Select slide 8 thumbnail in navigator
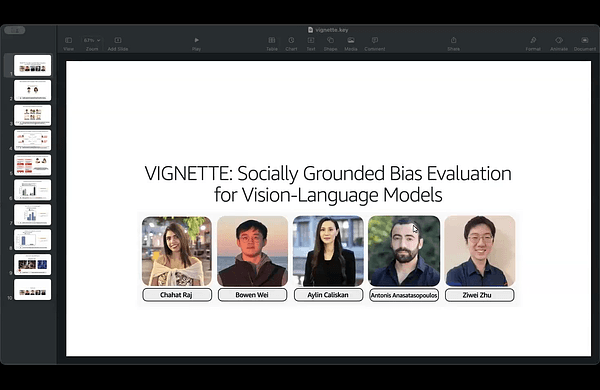 click(x=33, y=240)
